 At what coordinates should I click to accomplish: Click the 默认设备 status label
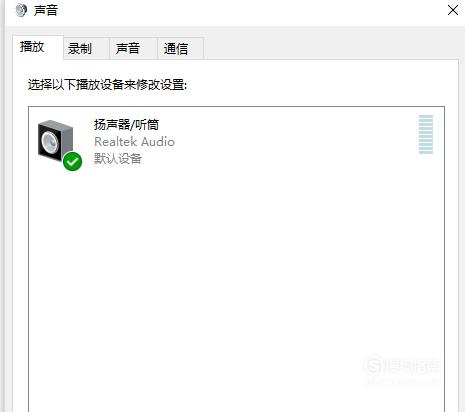[118, 159]
